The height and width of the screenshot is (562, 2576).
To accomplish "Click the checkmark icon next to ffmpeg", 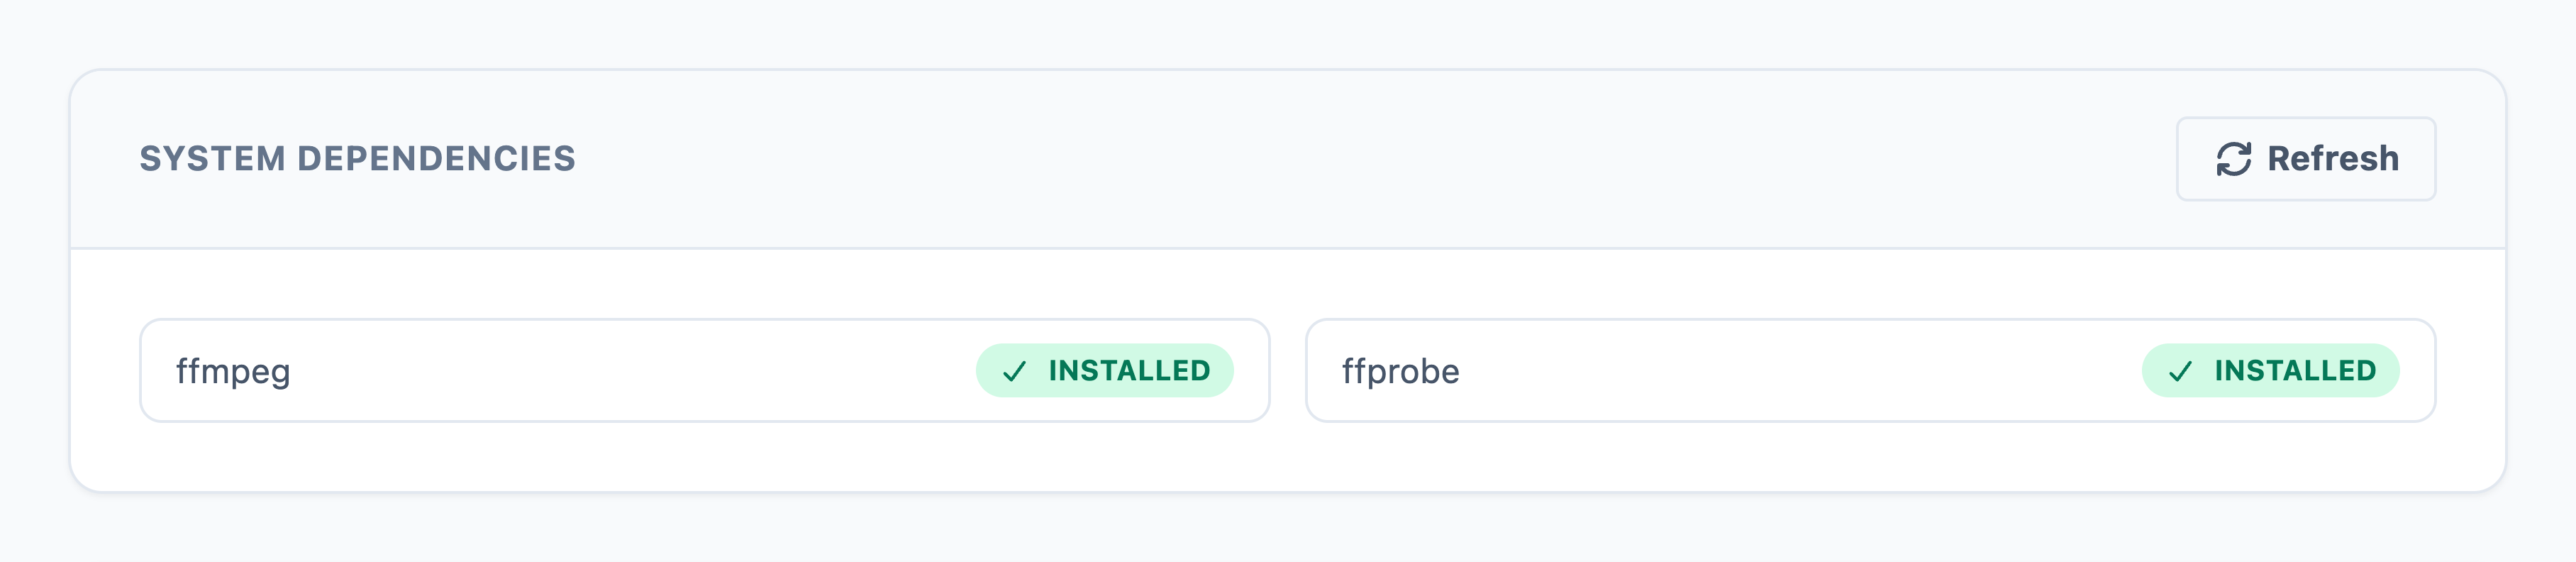I will [1014, 372].
